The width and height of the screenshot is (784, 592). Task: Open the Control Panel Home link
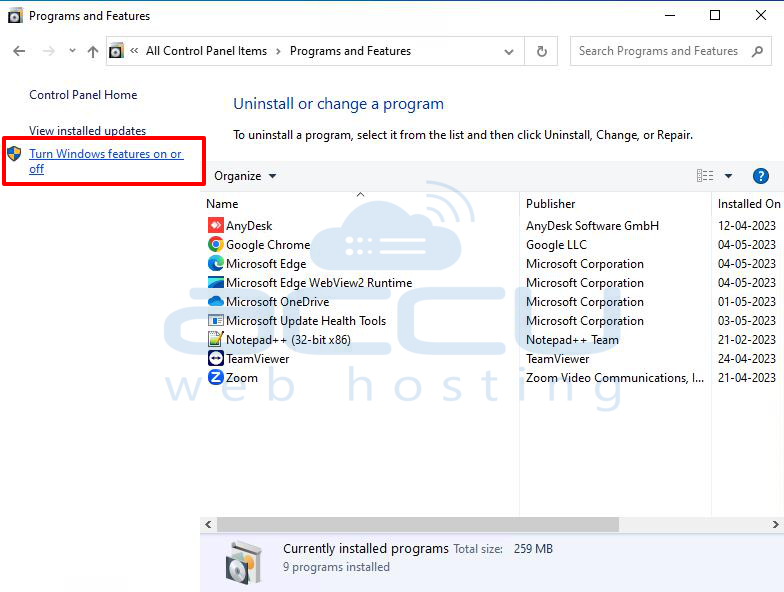pyautogui.click(x=83, y=95)
